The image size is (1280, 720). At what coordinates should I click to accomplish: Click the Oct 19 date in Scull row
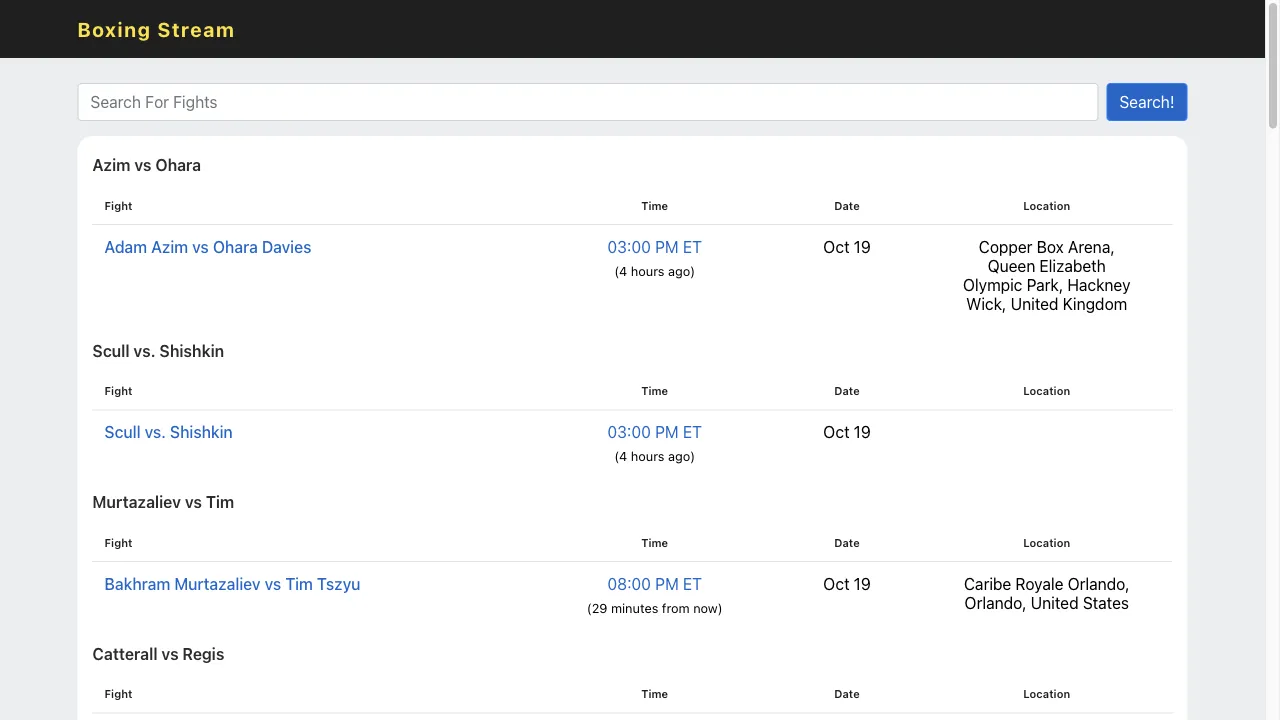(x=847, y=432)
